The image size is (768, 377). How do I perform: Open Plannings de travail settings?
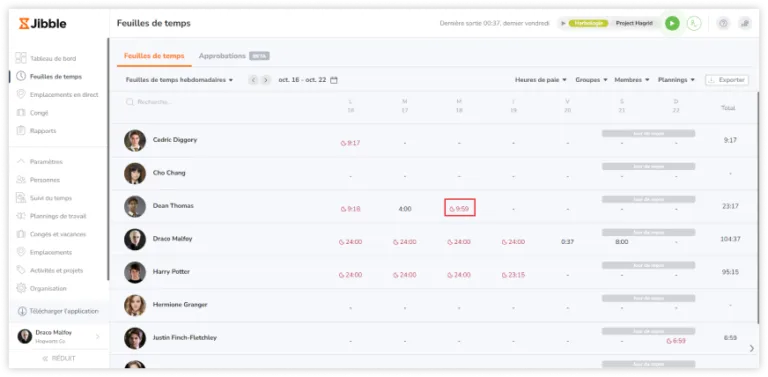click(x=51, y=216)
